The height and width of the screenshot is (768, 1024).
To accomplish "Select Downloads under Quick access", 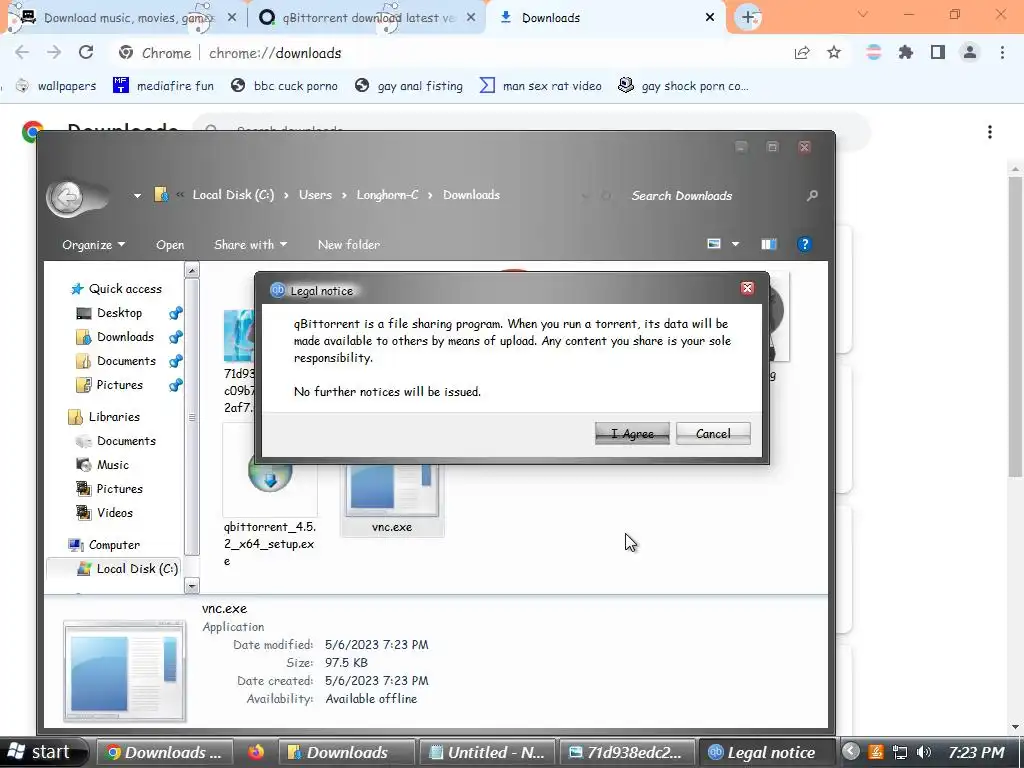I will [x=116, y=337].
